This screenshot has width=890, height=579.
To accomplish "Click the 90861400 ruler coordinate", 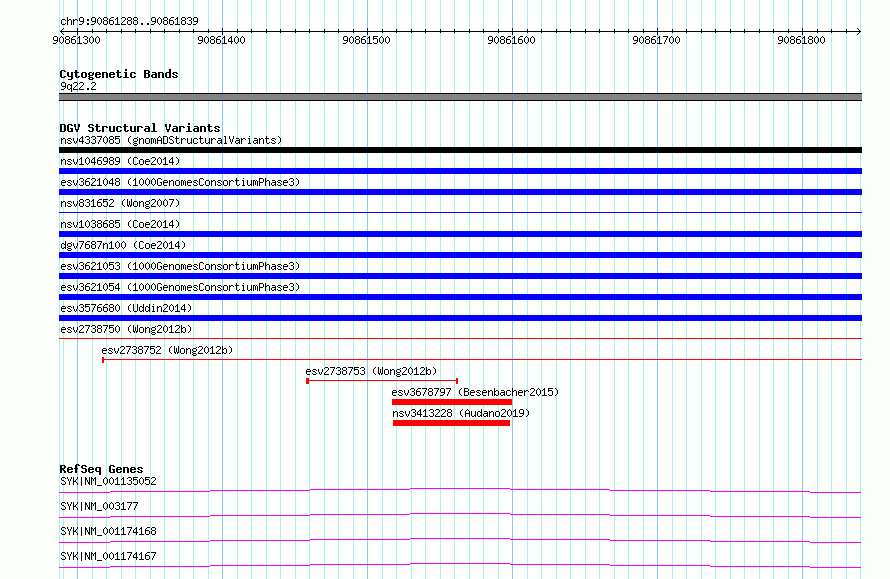I will point(221,40).
